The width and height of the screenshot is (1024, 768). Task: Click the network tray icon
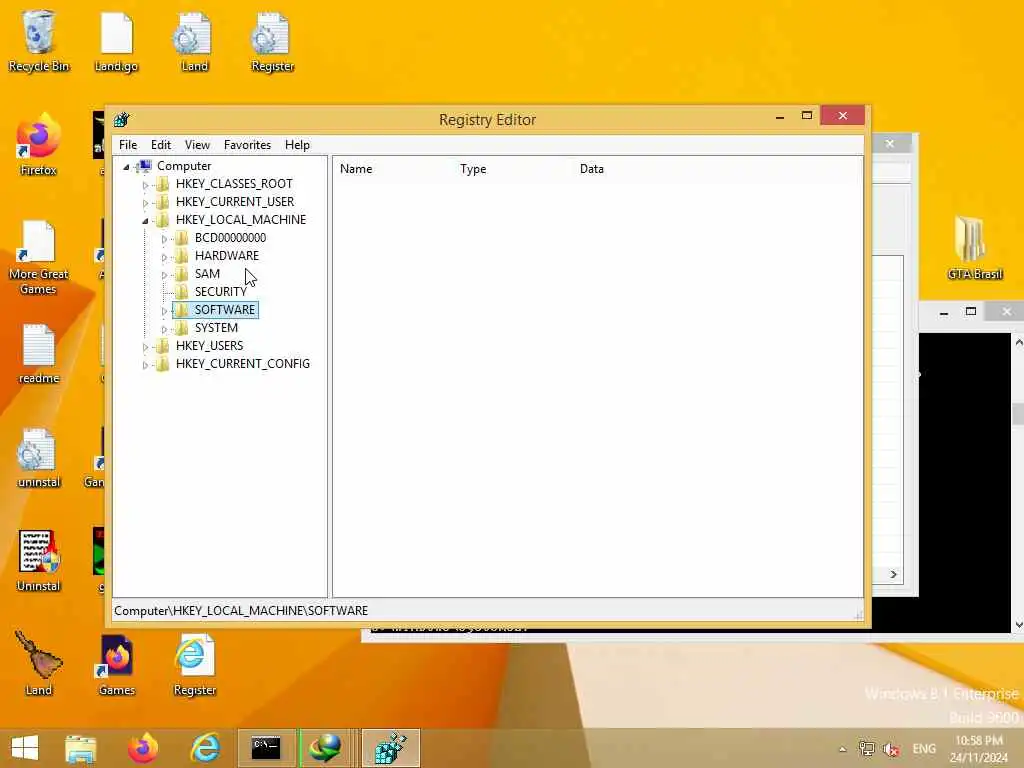[867, 749]
